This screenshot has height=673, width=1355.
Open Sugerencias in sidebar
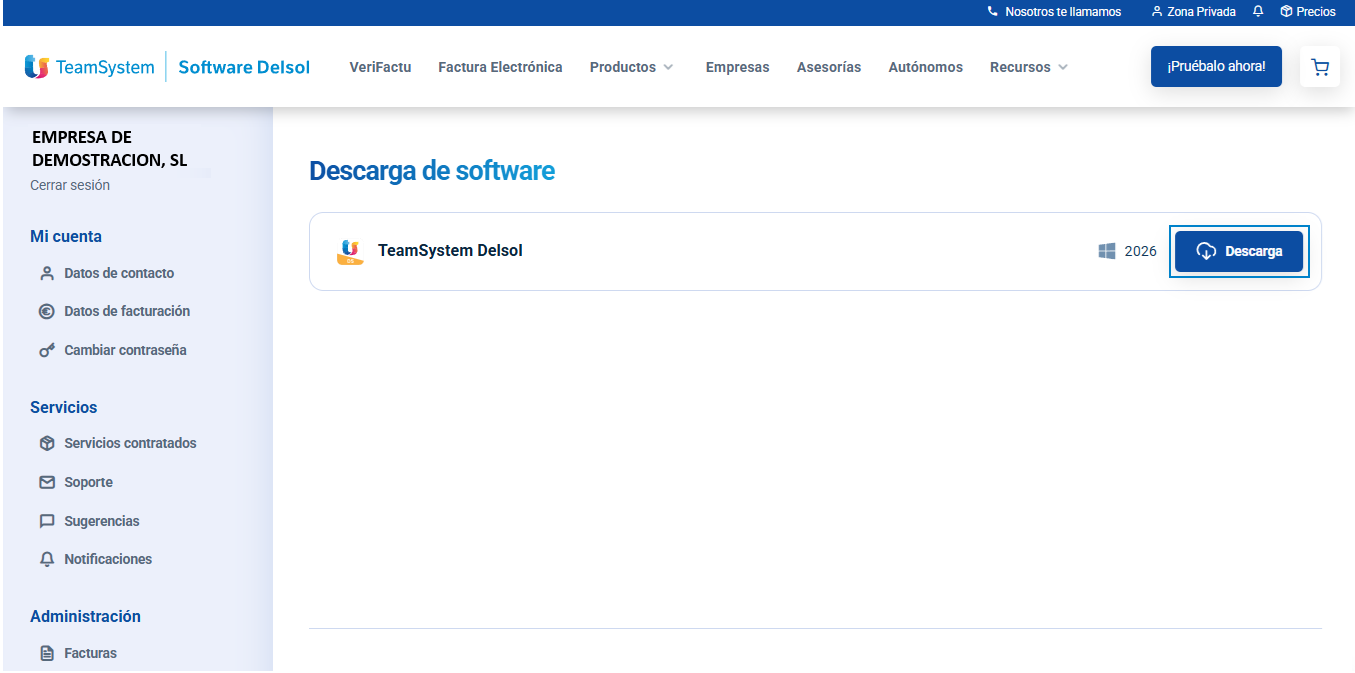pos(102,521)
